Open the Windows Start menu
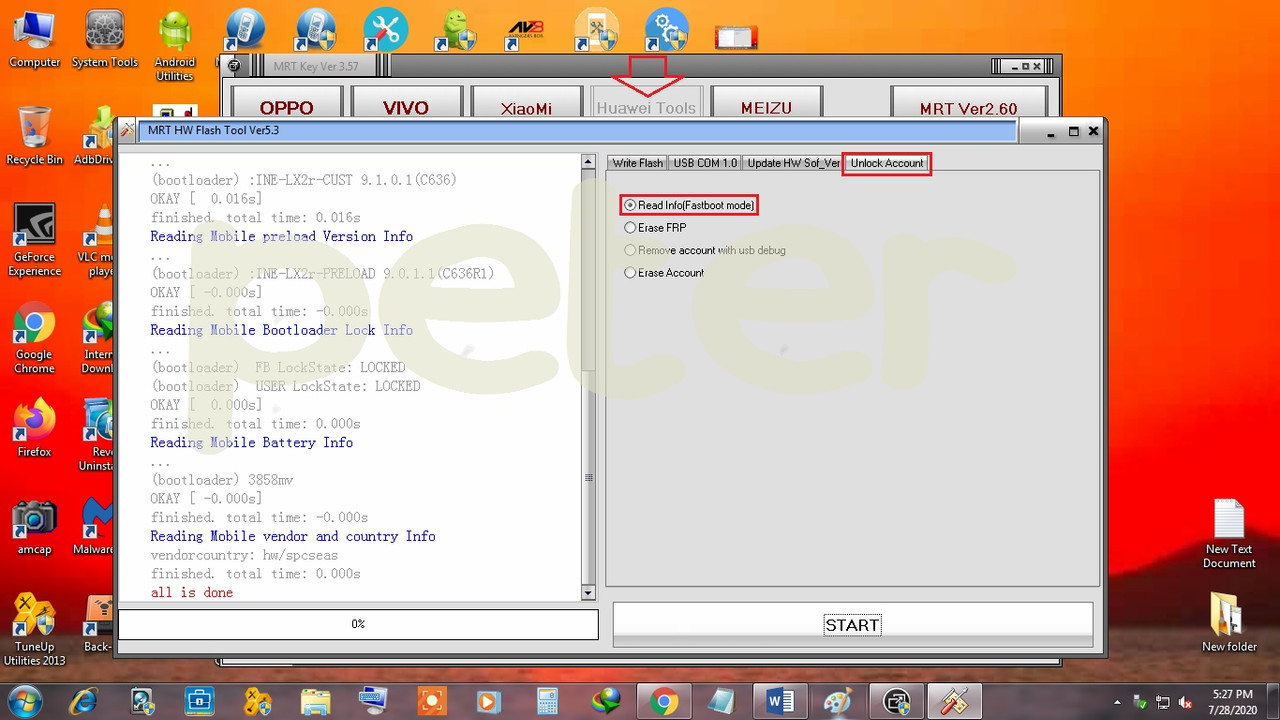This screenshot has width=1280, height=720. coord(24,700)
